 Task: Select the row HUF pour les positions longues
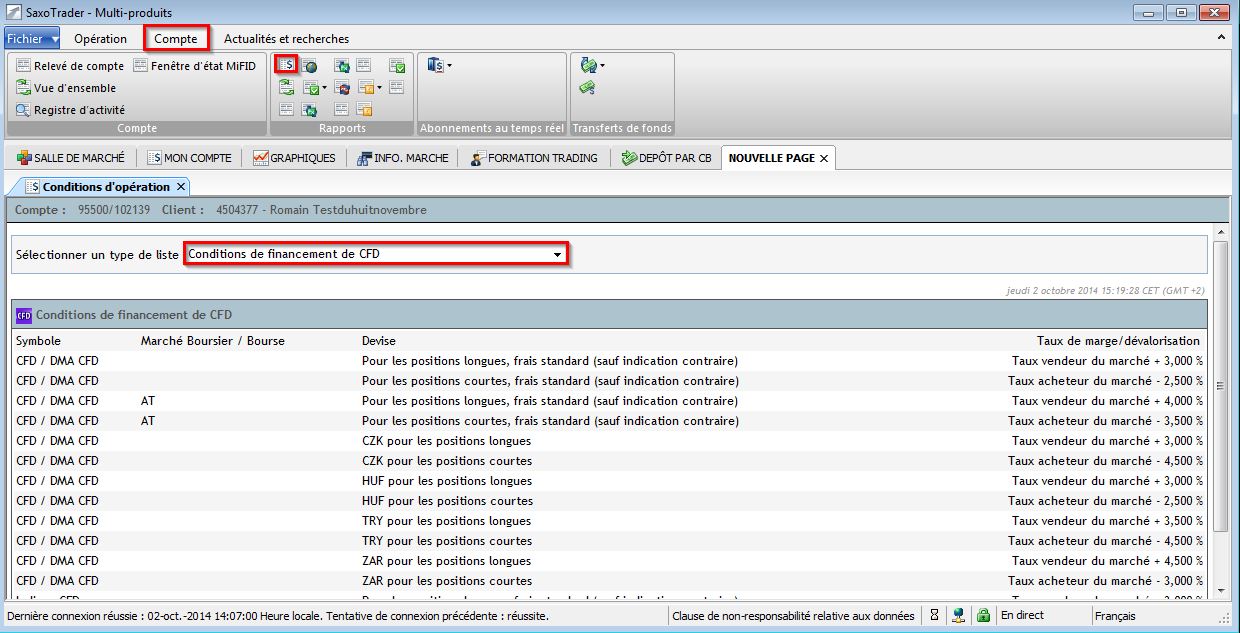click(x=609, y=481)
